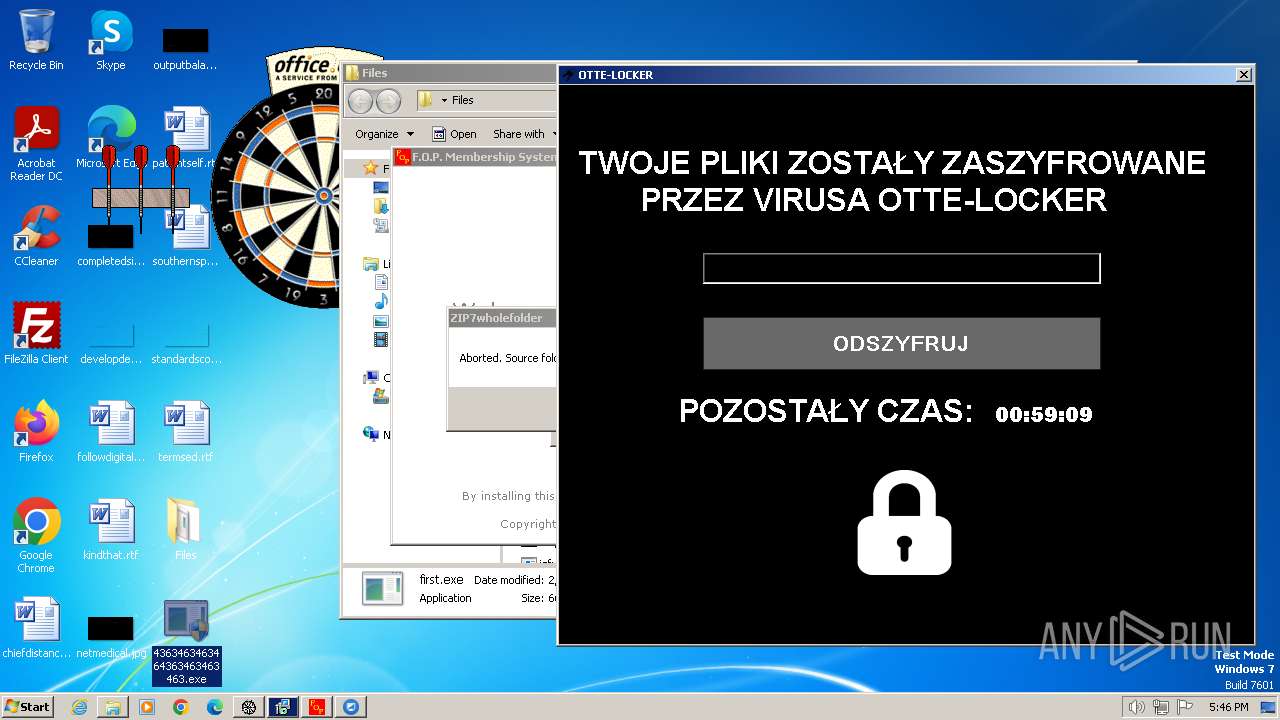Select the netmedical.jpg desktop file
Image resolution: width=1280 pixels, height=720 pixels.
(110, 637)
